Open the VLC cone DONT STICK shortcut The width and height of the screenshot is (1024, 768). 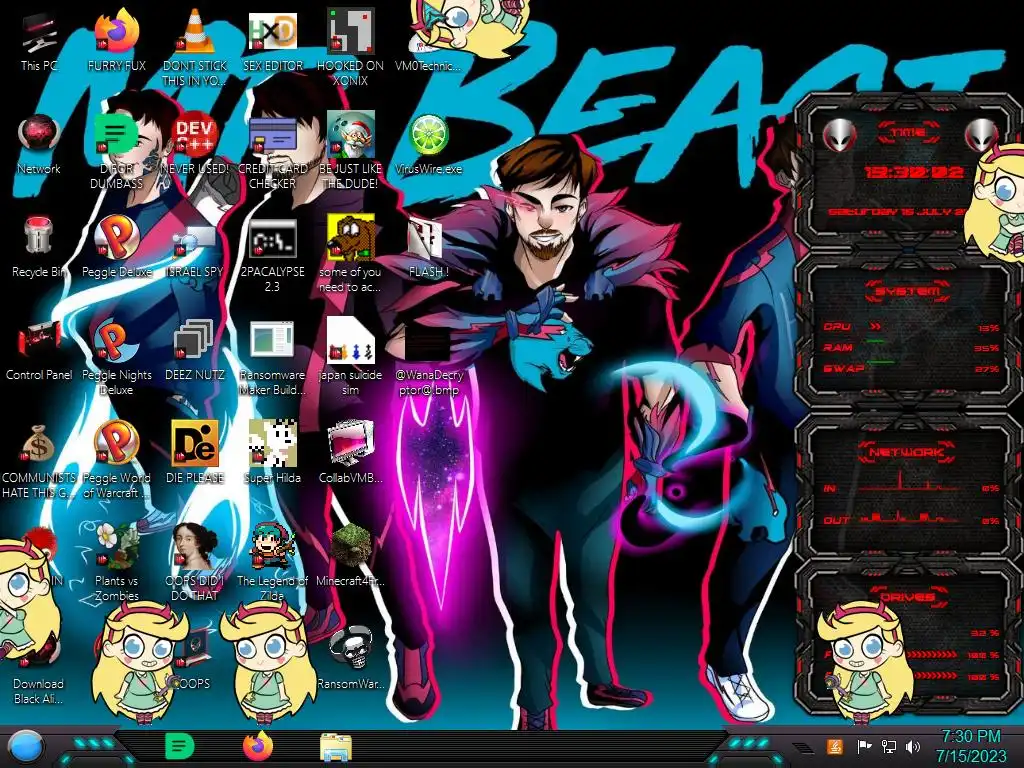(x=195, y=46)
